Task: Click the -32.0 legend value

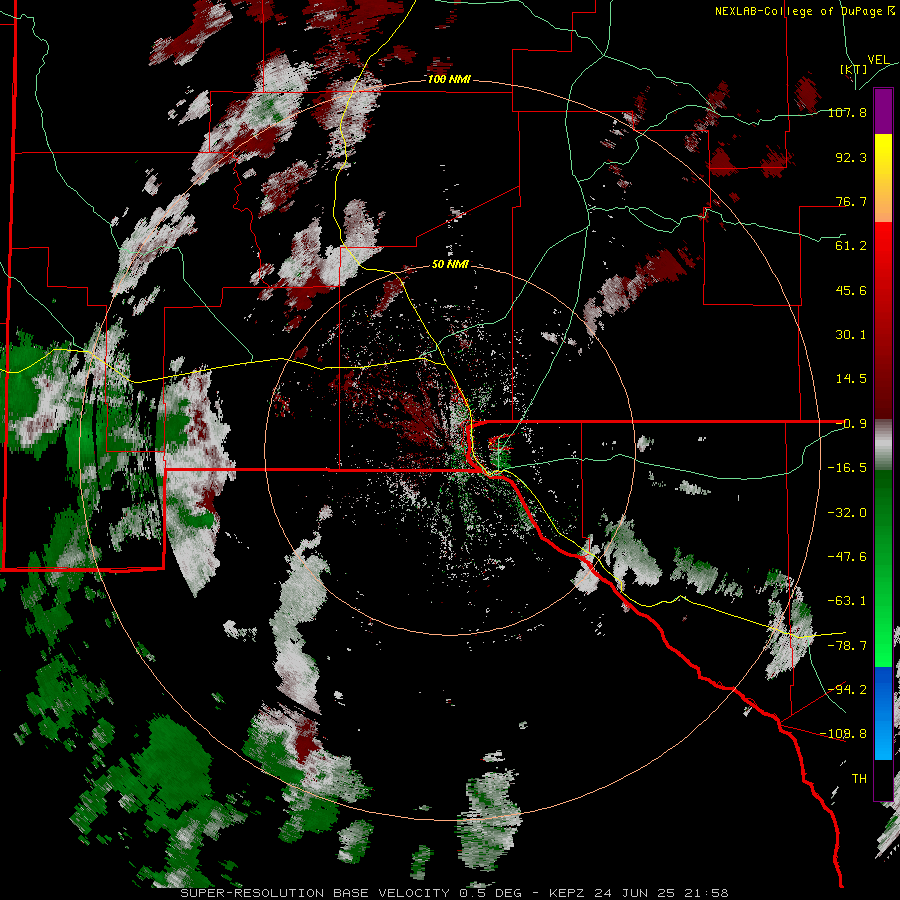Action: click(847, 513)
